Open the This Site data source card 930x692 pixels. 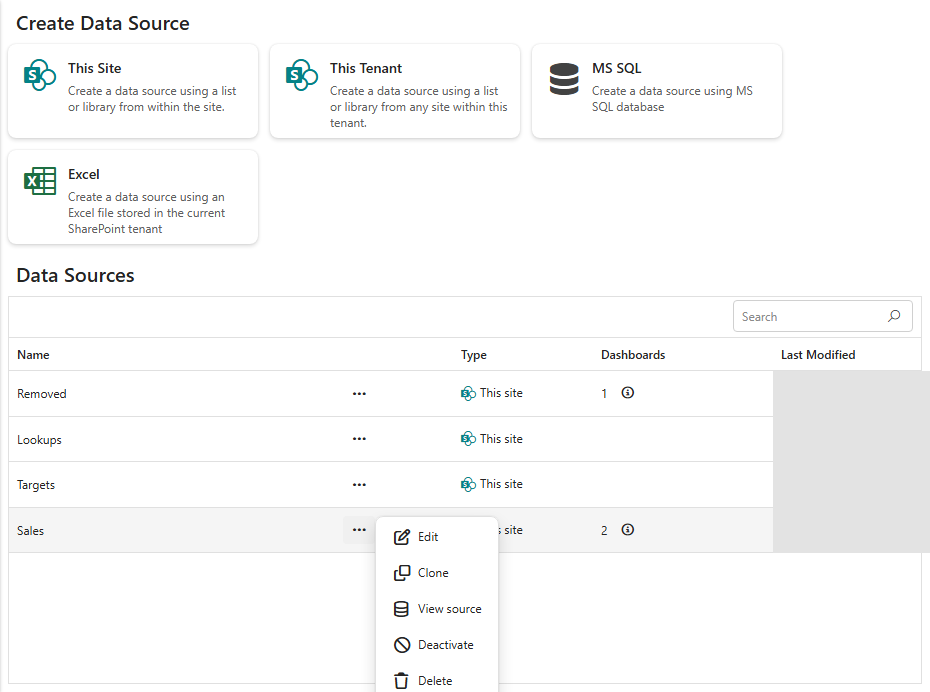coord(133,91)
